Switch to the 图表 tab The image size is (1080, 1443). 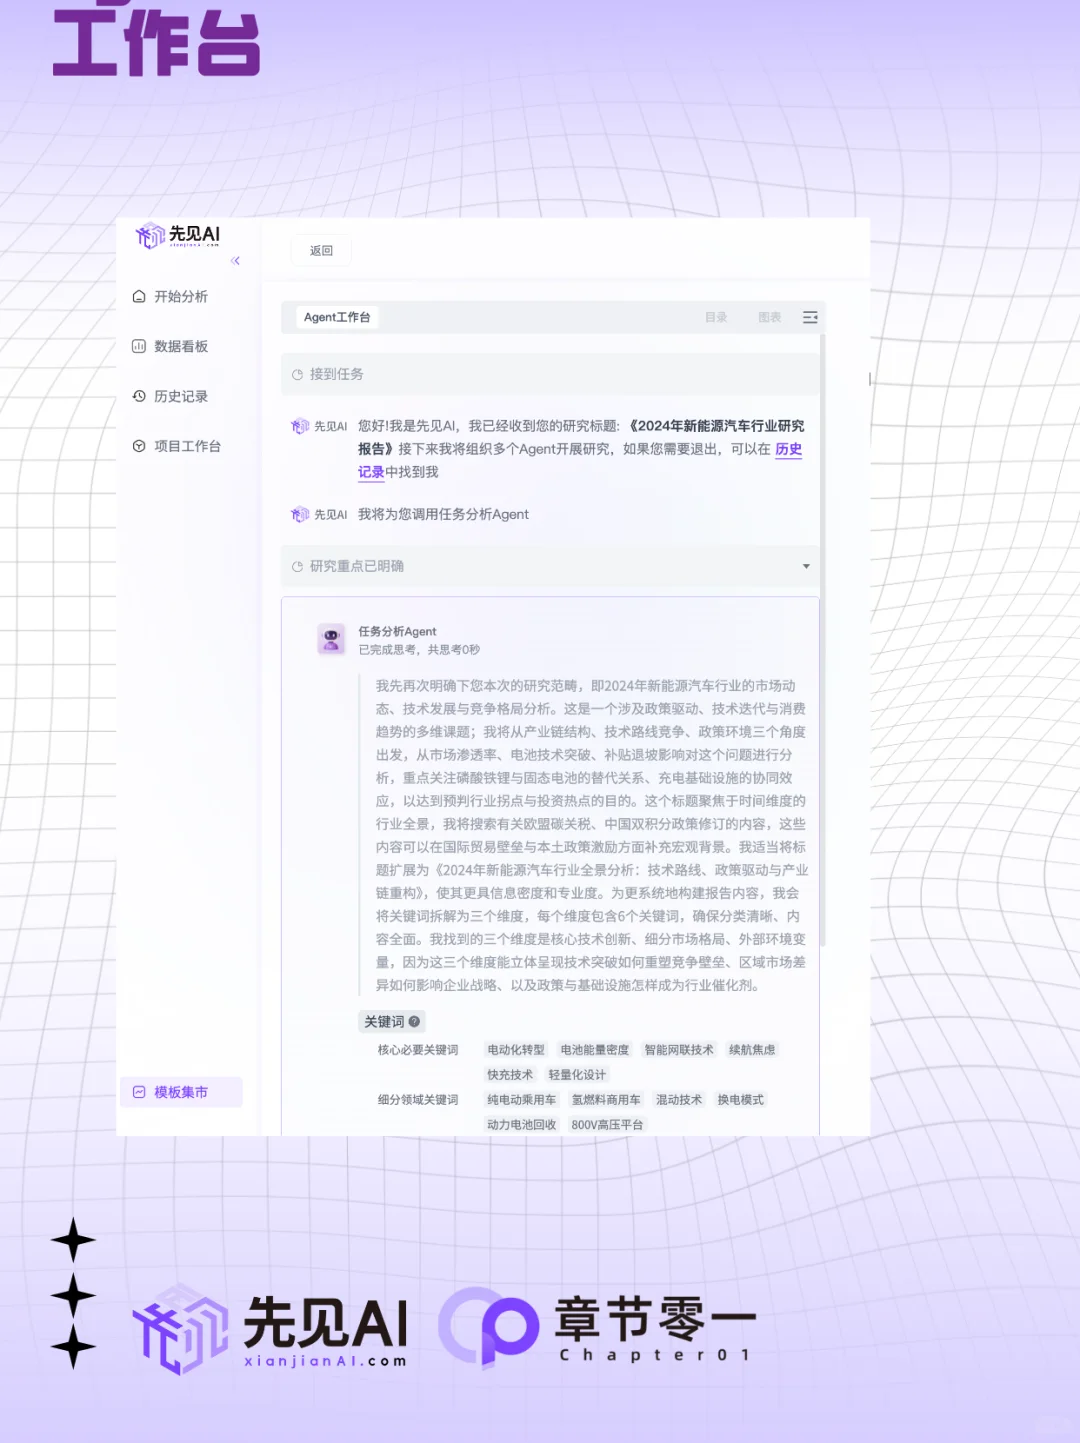pyautogui.click(x=768, y=317)
